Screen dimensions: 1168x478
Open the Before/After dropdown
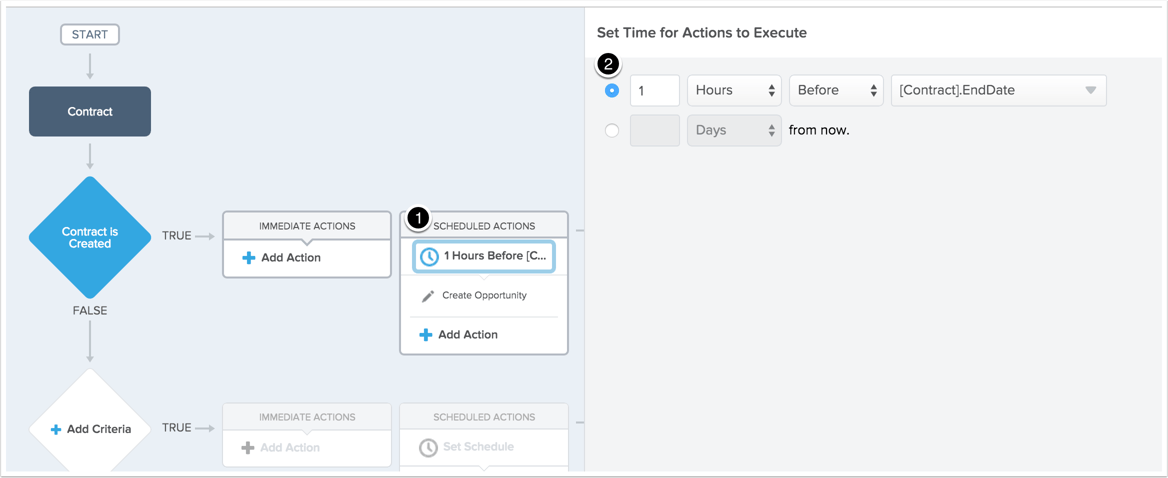click(837, 90)
